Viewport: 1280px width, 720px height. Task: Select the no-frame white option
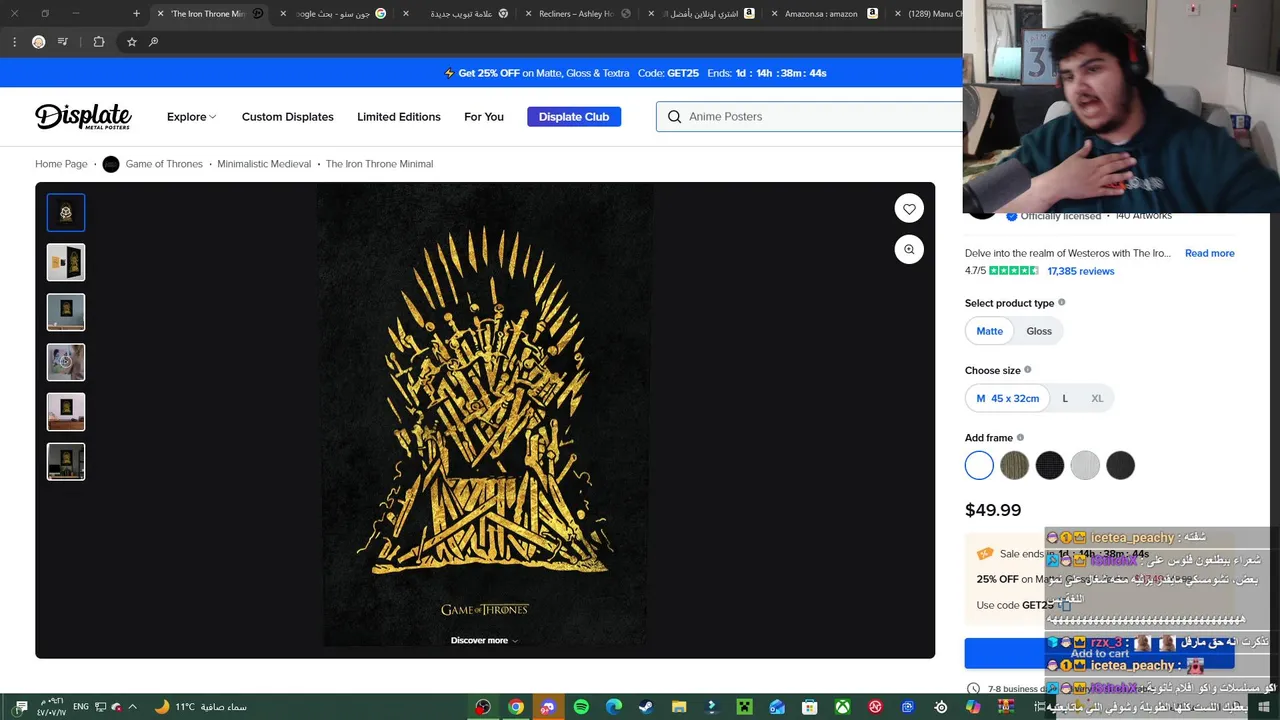click(979, 465)
